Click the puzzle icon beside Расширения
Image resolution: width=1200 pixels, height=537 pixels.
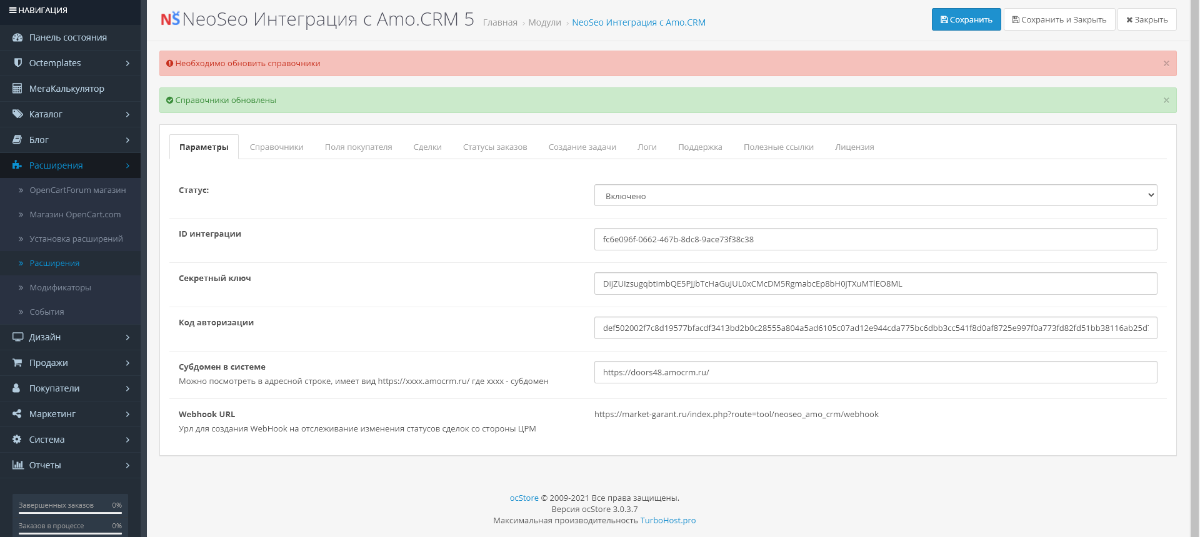coord(17,165)
